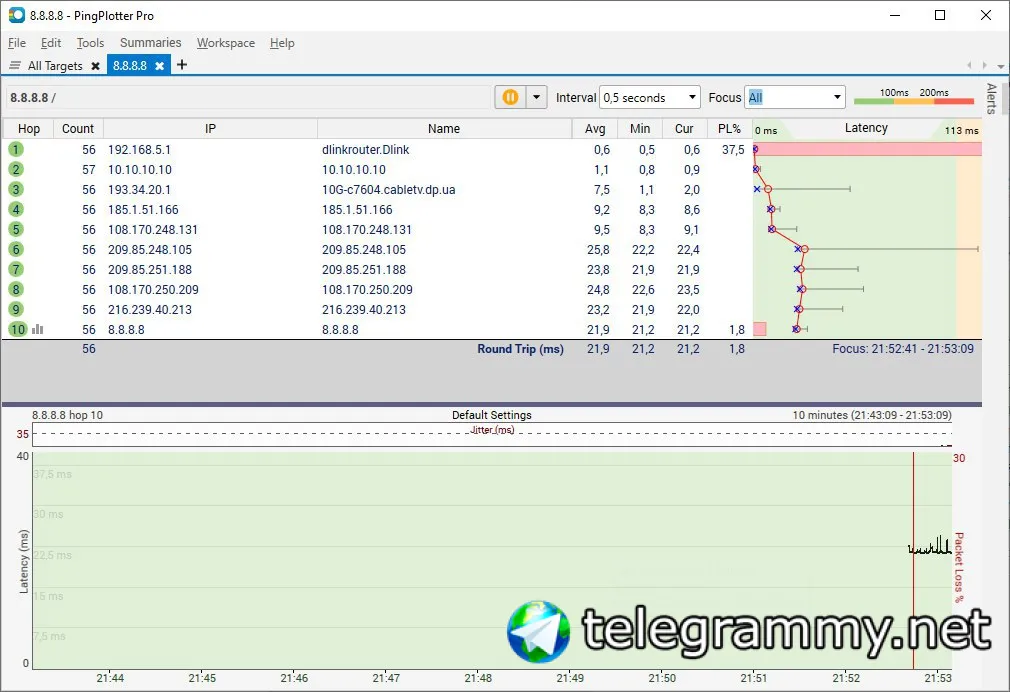Open the Alerts side panel
Viewport: 1010px width, 692px height.
pos(991,98)
